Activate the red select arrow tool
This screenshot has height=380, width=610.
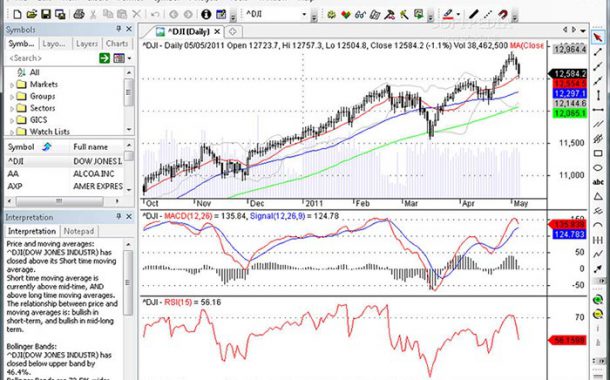pyautogui.click(x=598, y=37)
